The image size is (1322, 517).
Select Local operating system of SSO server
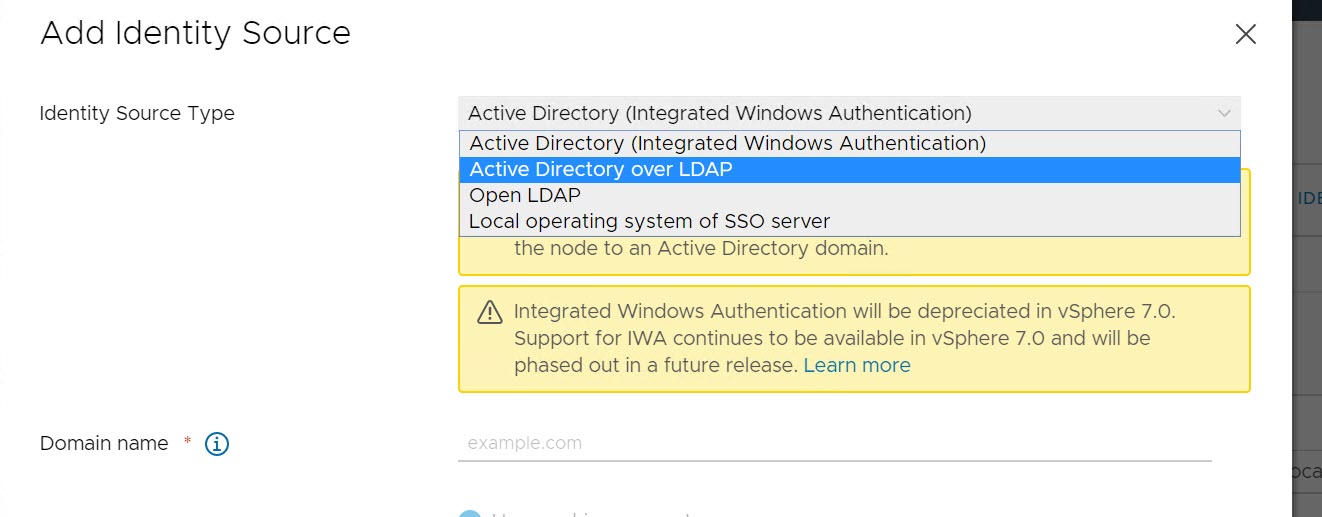tap(649, 221)
